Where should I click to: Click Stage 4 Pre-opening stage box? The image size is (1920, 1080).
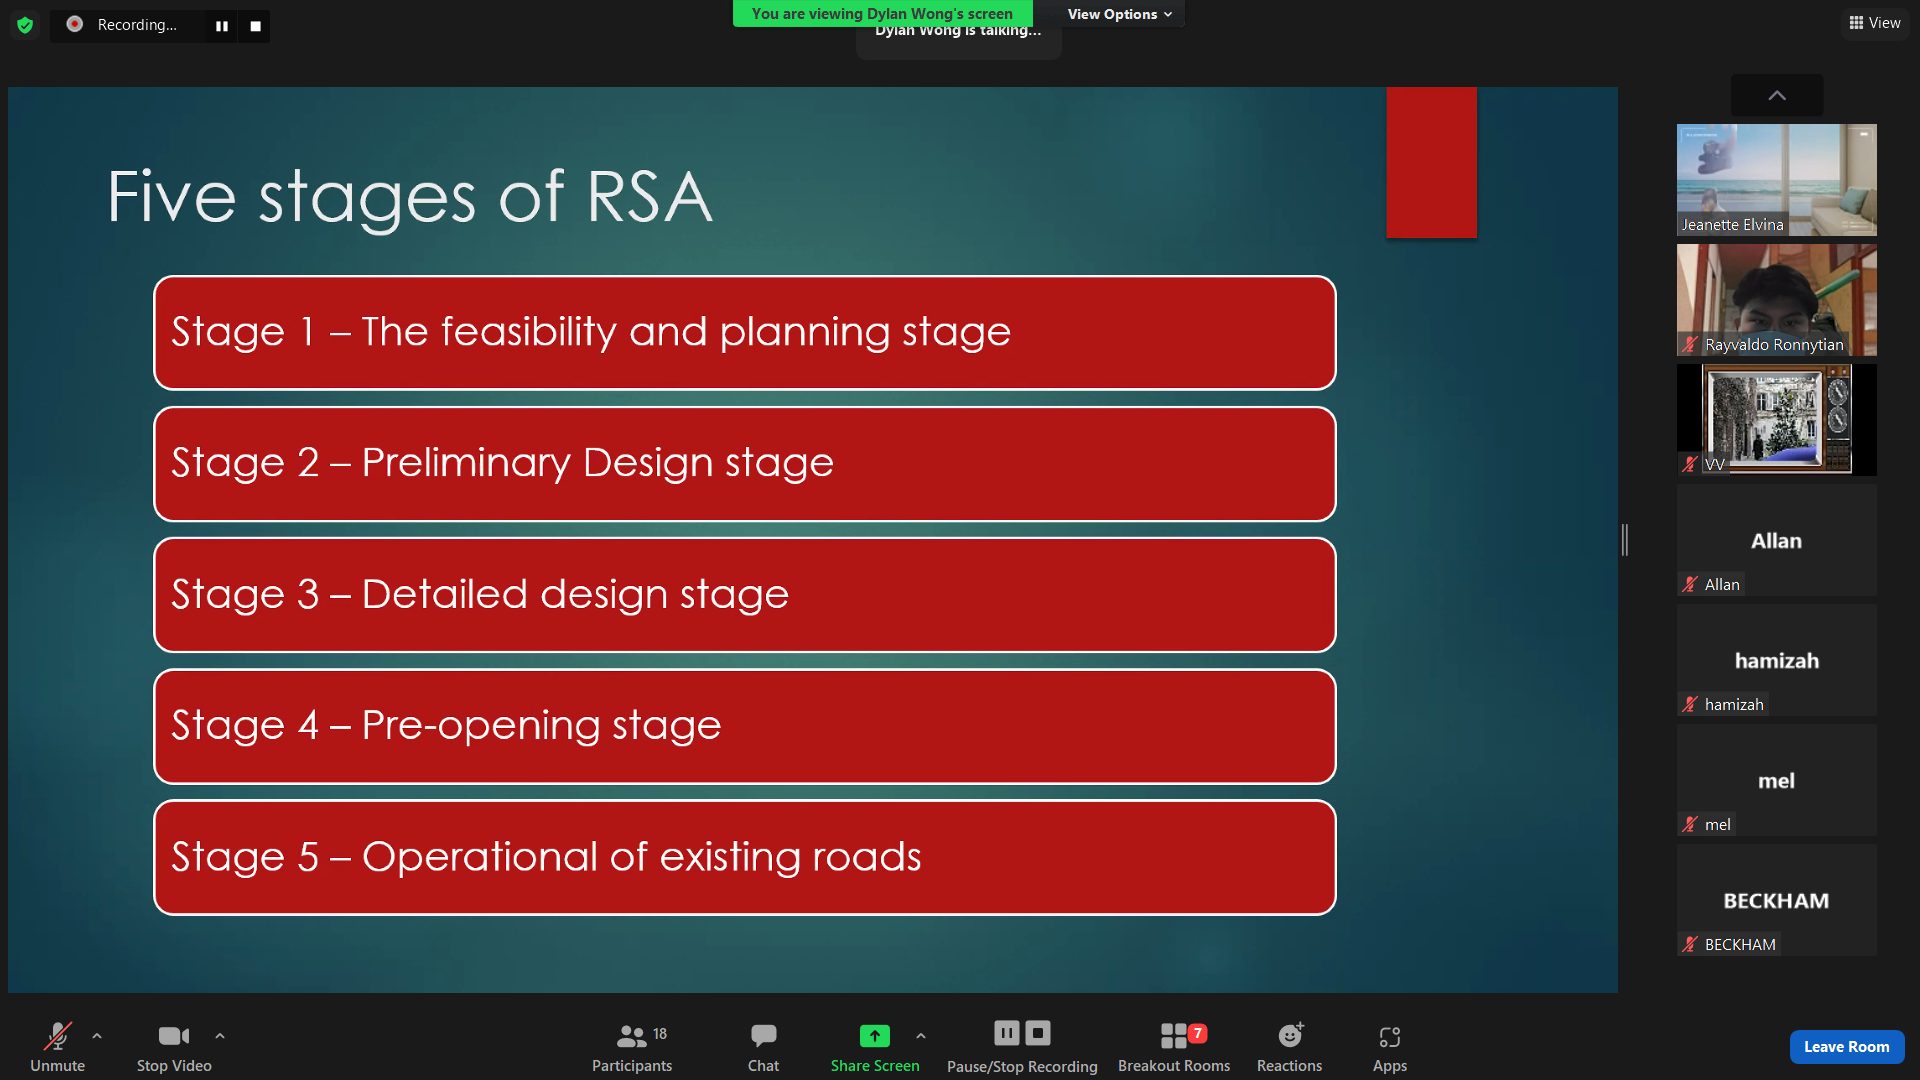745,727
